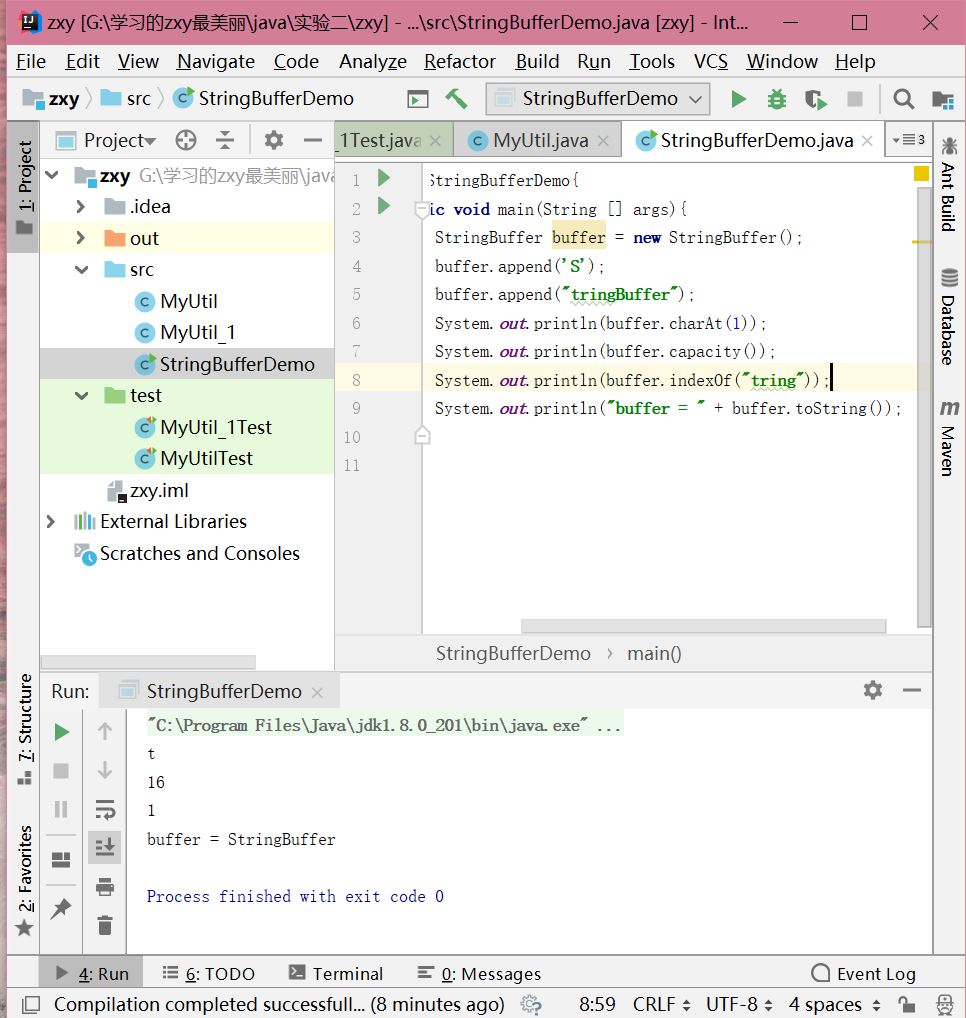Viewport: 966px width, 1018px height.
Task: Open the Terminal tool window
Action: (x=335, y=974)
